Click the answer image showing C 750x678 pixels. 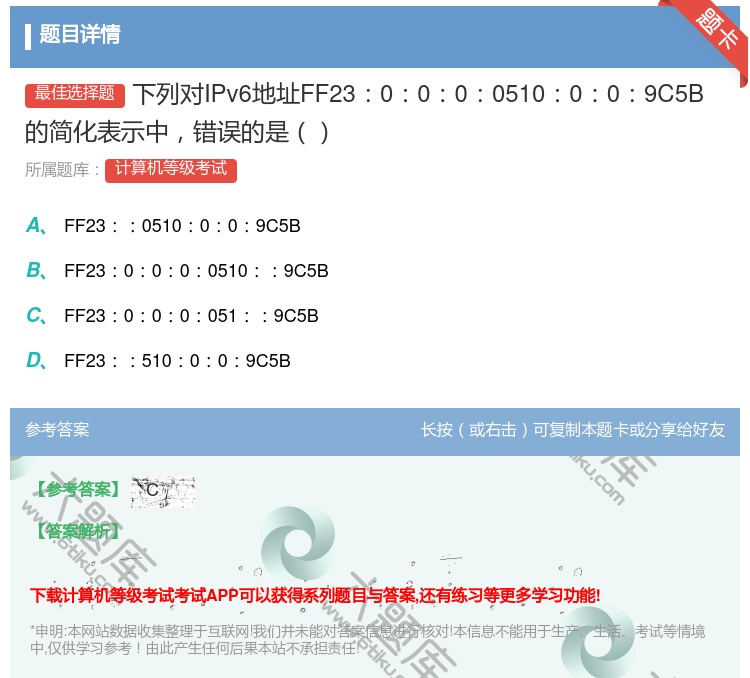tap(163, 492)
